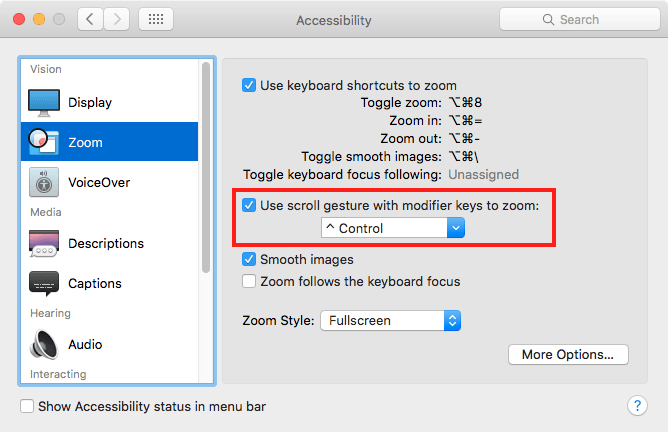The image size is (668, 432).
Task: Open the Help question mark button
Action: (637, 406)
